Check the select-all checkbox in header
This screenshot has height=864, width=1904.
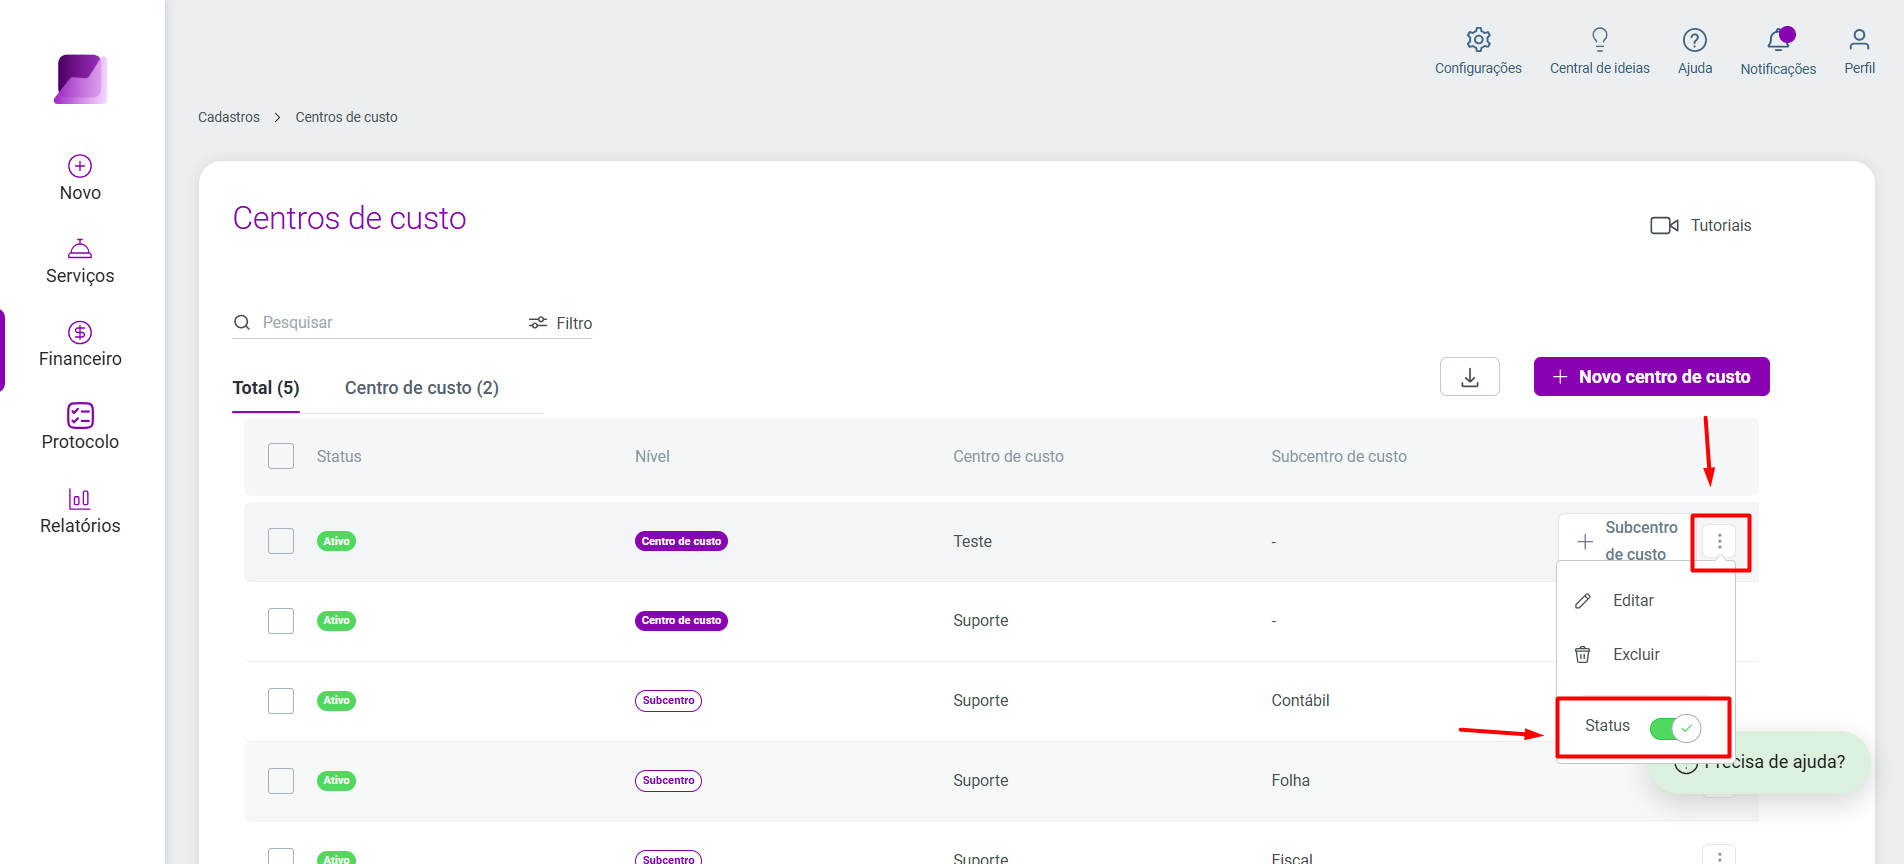pos(281,456)
